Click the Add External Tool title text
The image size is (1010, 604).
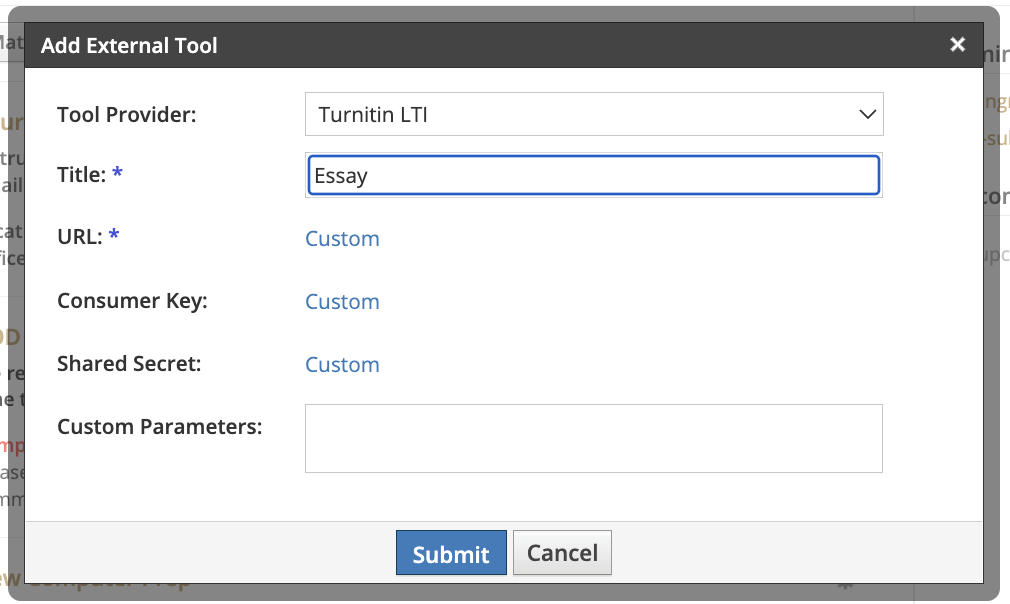pyautogui.click(x=129, y=45)
